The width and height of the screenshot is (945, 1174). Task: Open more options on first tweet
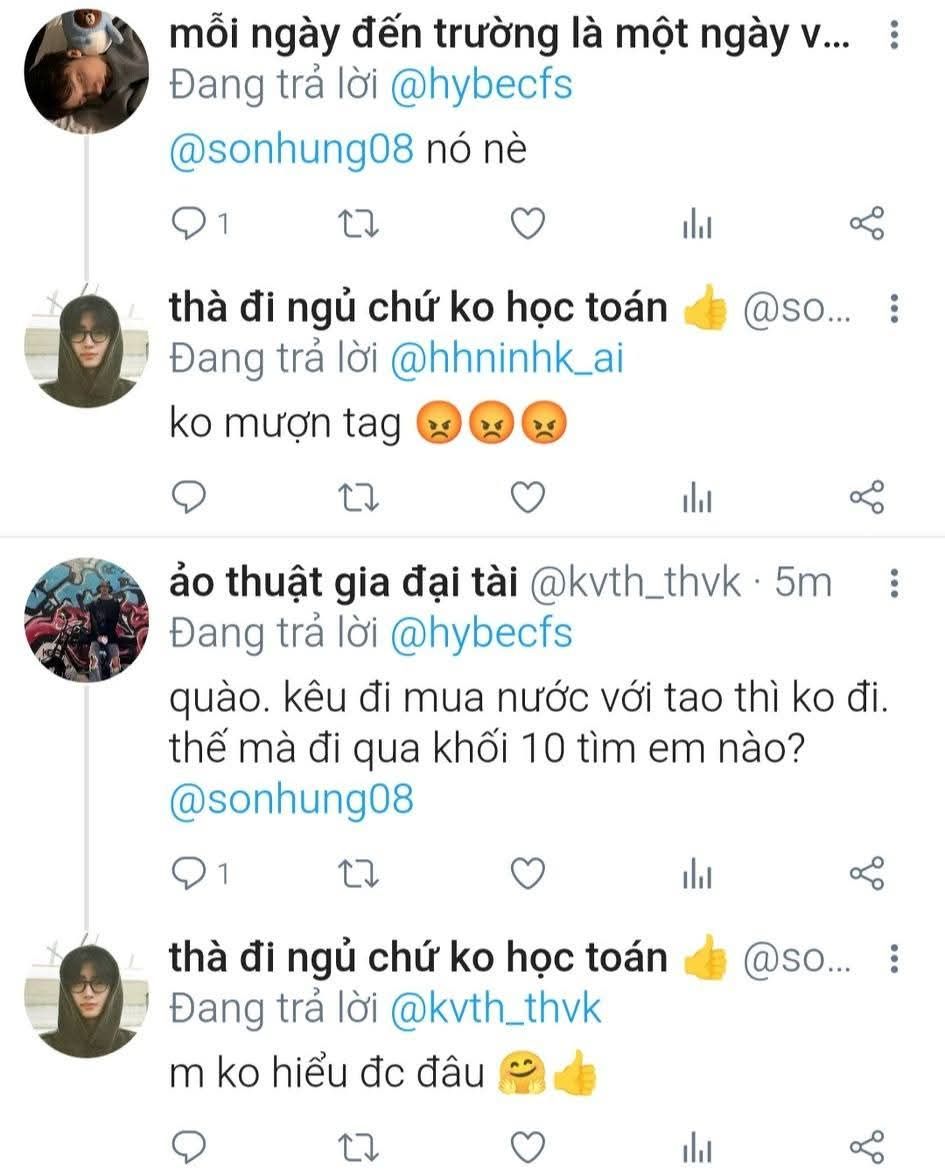click(894, 37)
